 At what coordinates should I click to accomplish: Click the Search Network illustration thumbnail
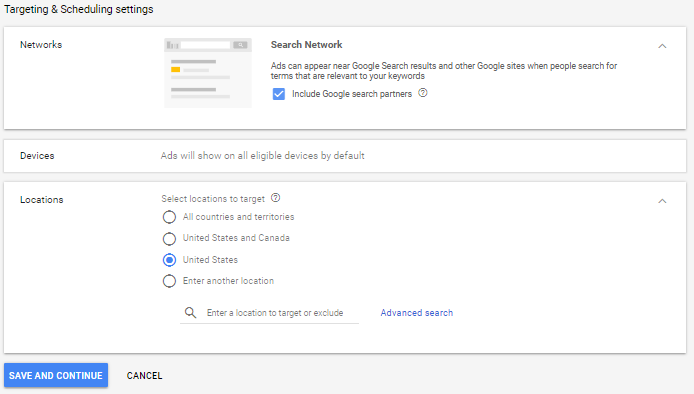click(x=208, y=73)
